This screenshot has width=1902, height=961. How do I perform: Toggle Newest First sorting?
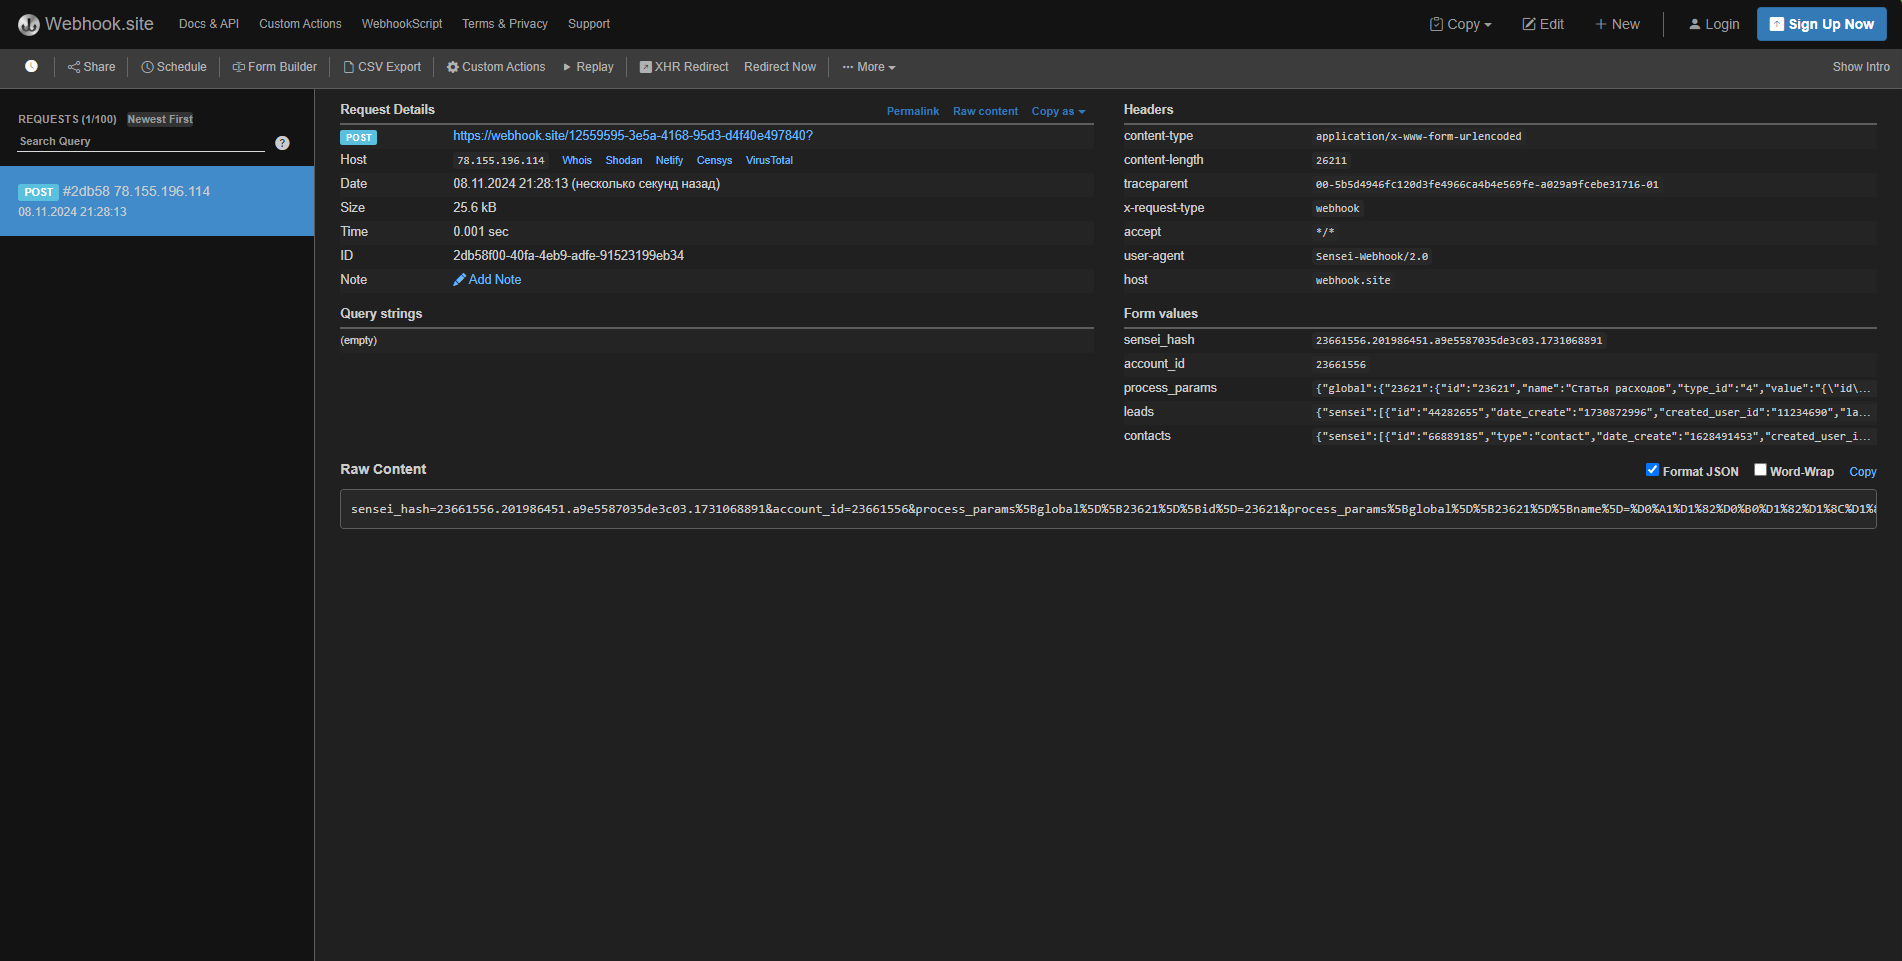tap(160, 119)
